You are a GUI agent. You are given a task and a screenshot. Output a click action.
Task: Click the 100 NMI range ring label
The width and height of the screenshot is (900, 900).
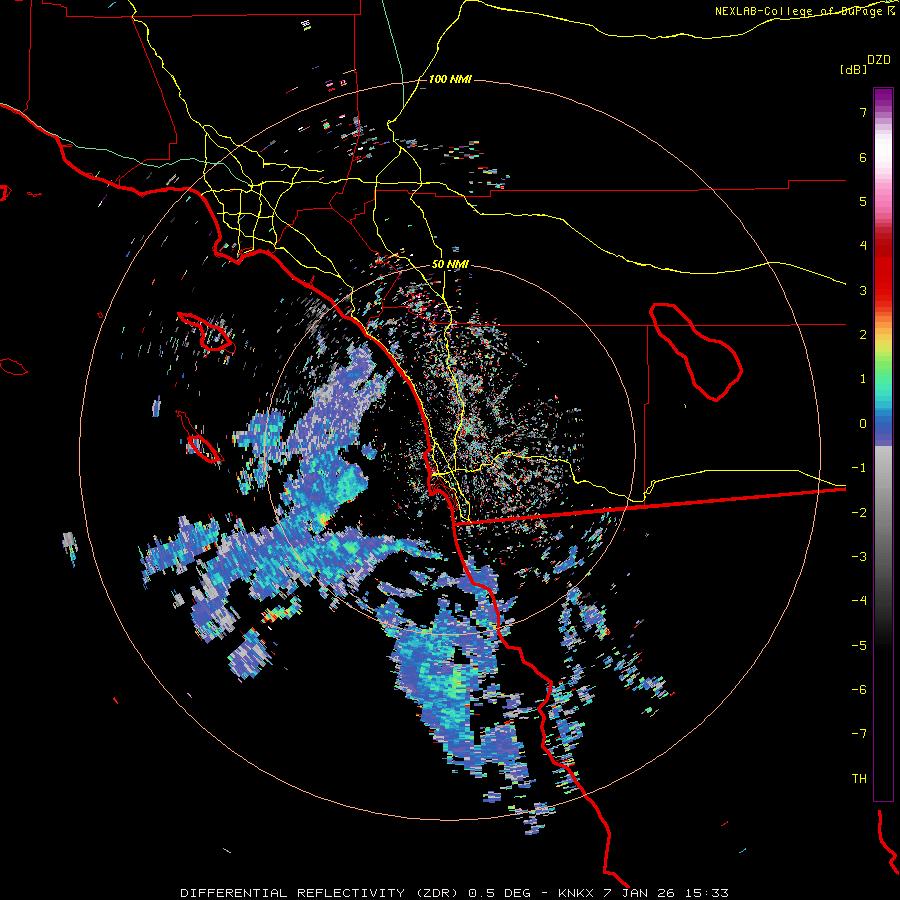click(450, 79)
